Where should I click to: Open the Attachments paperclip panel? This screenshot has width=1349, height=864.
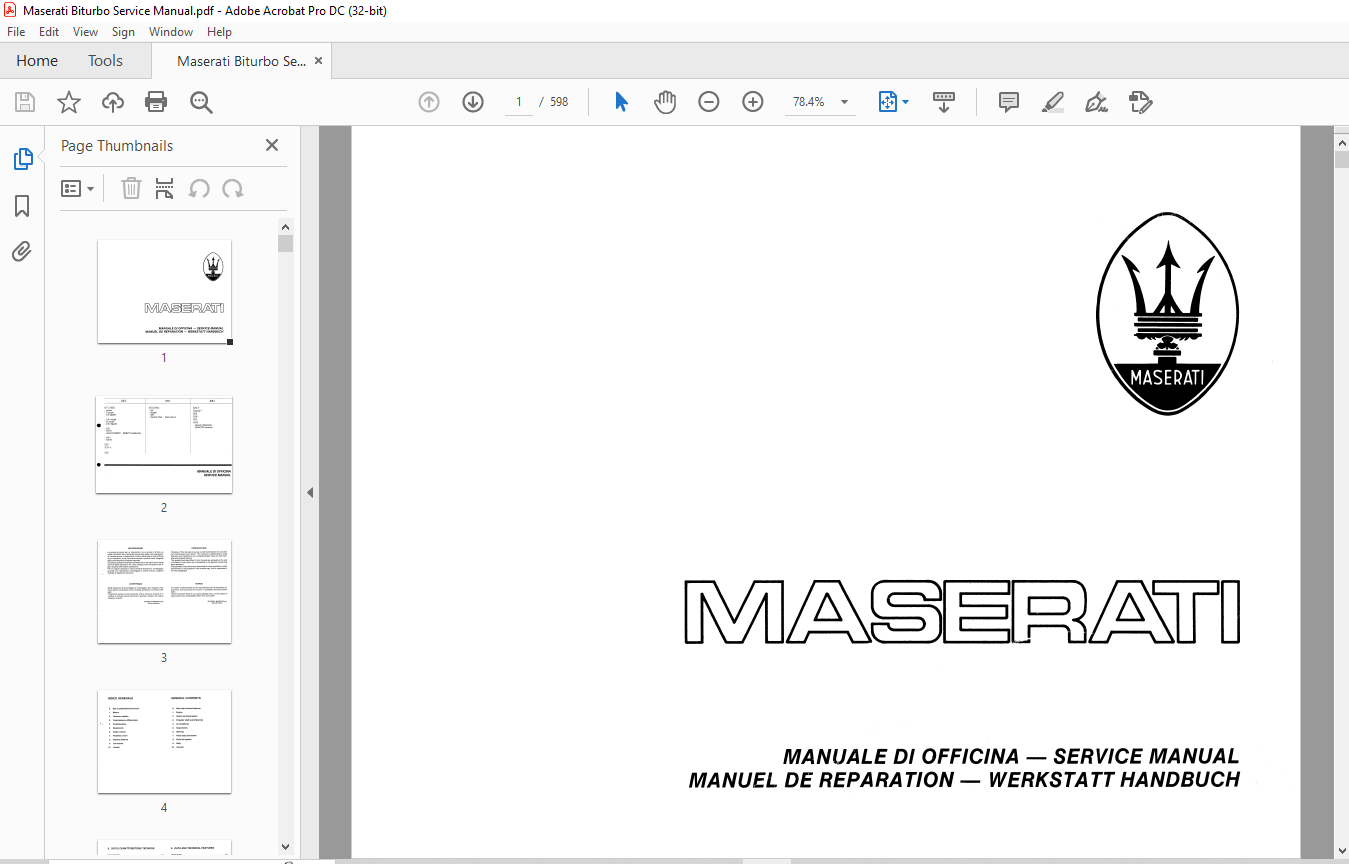pyautogui.click(x=22, y=251)
